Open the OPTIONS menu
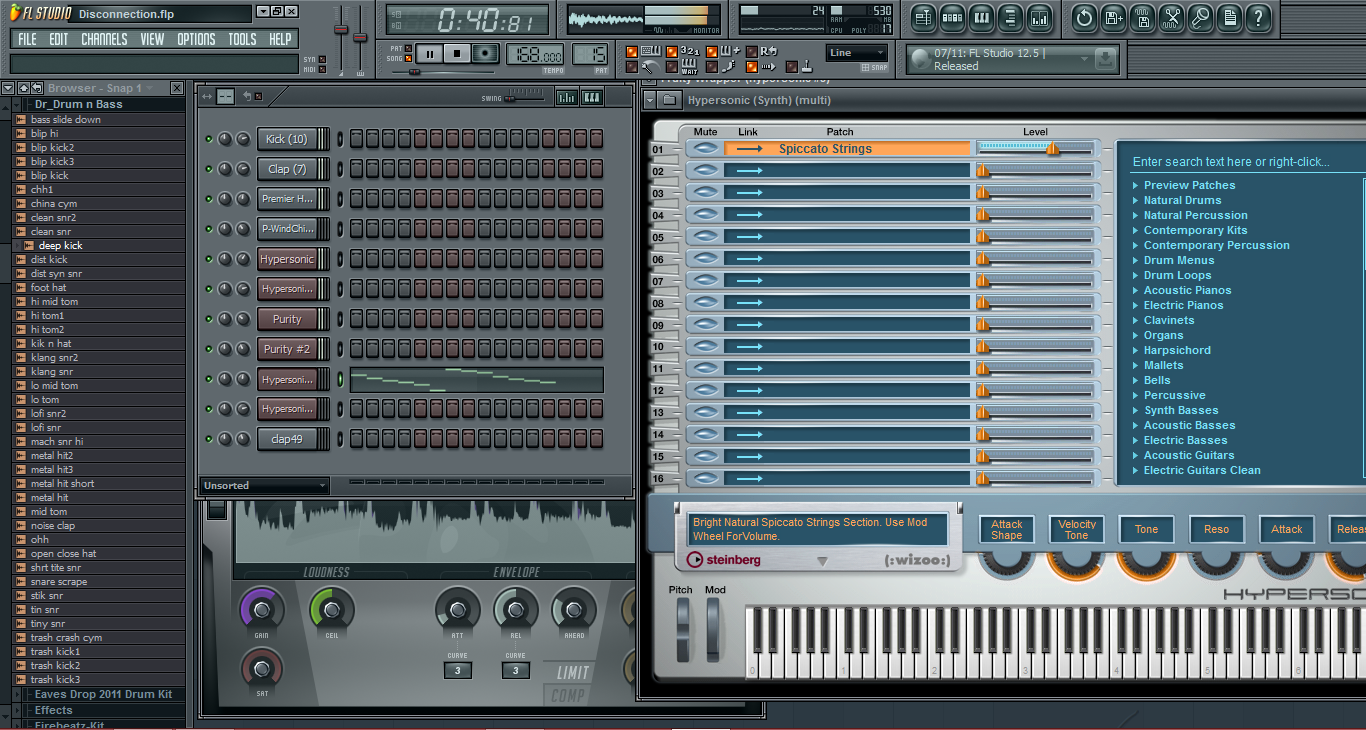 point(196,39)
